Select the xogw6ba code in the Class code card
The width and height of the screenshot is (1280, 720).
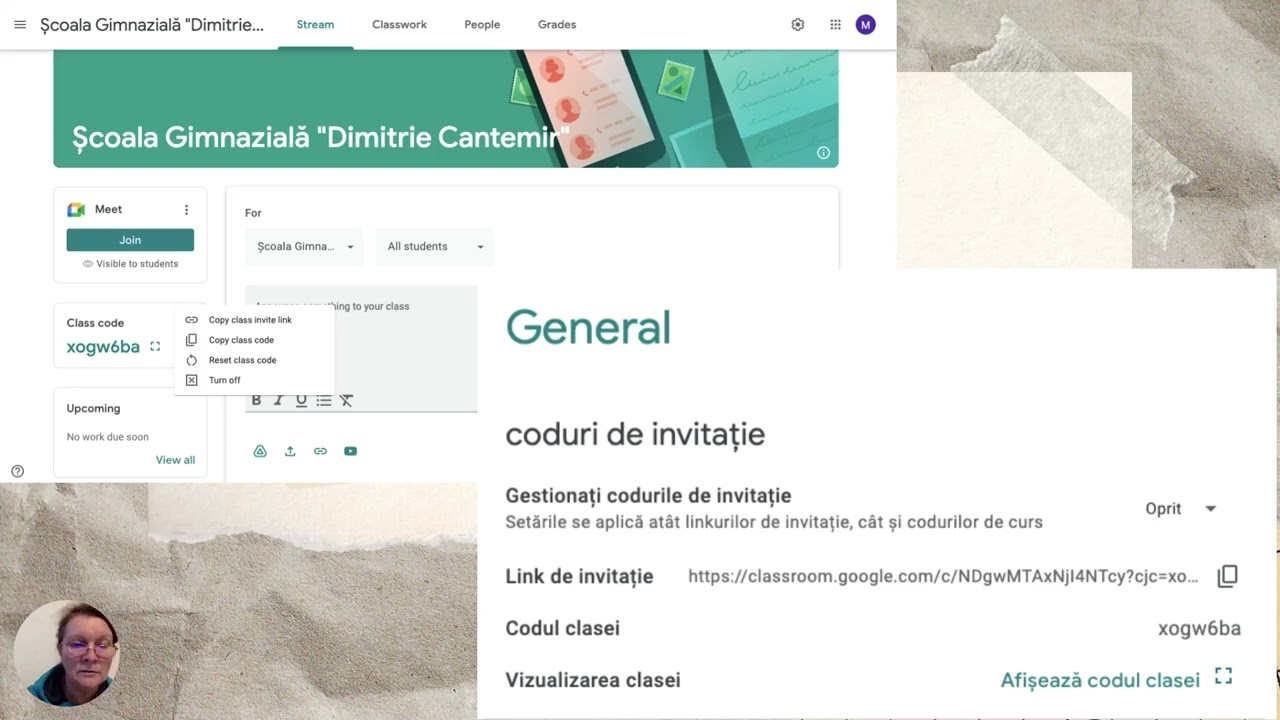[103, 347]
